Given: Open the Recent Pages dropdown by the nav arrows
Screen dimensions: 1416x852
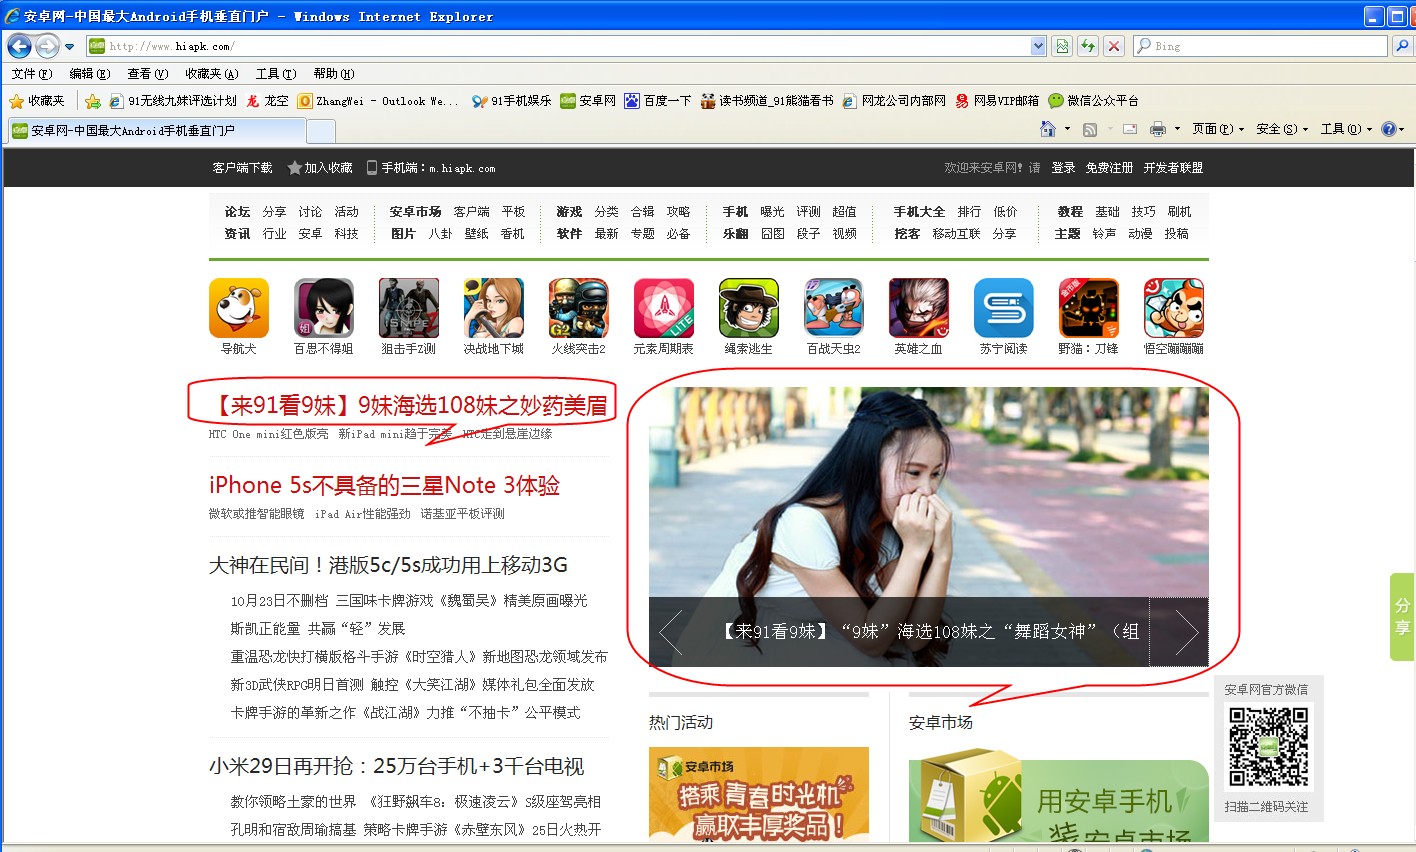Looking at the screenshot, I should tap(69, 46).
